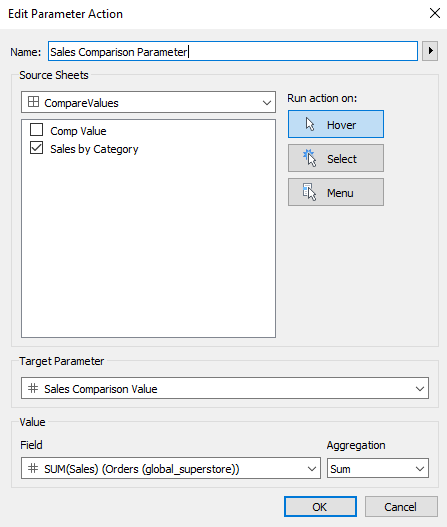
Task: Open the Aggregation Sum dropdown
Action: 378,468
